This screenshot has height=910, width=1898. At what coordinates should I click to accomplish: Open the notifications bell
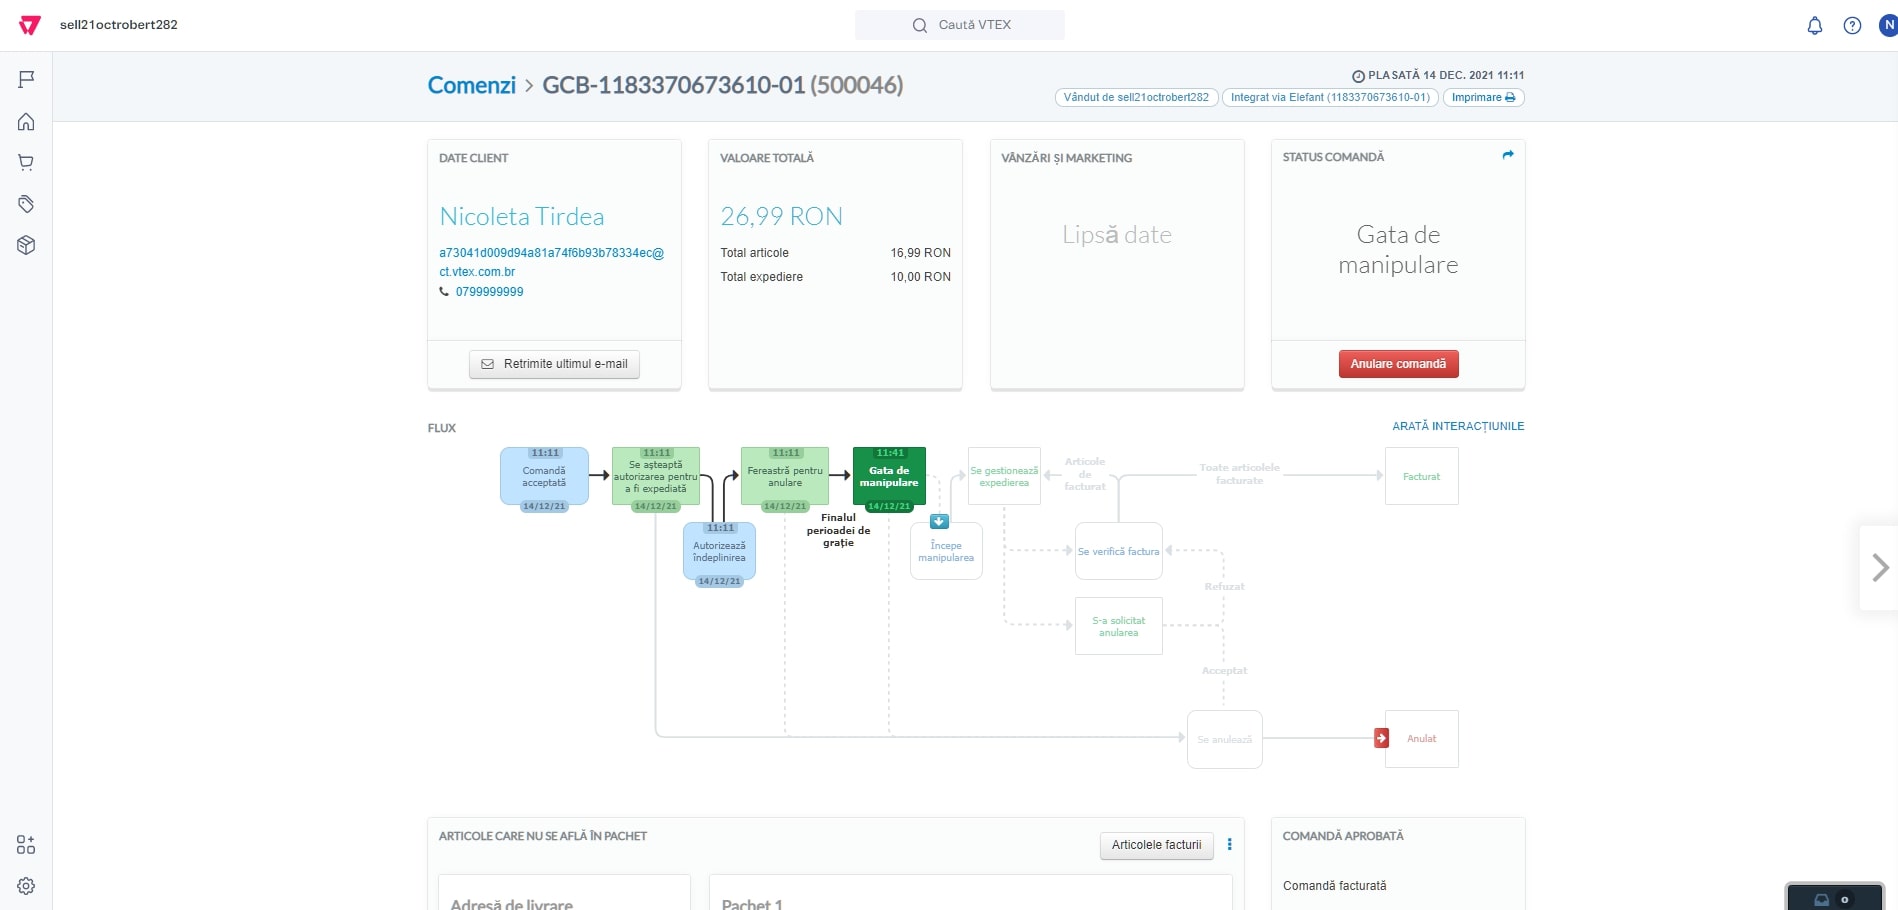1814,26
